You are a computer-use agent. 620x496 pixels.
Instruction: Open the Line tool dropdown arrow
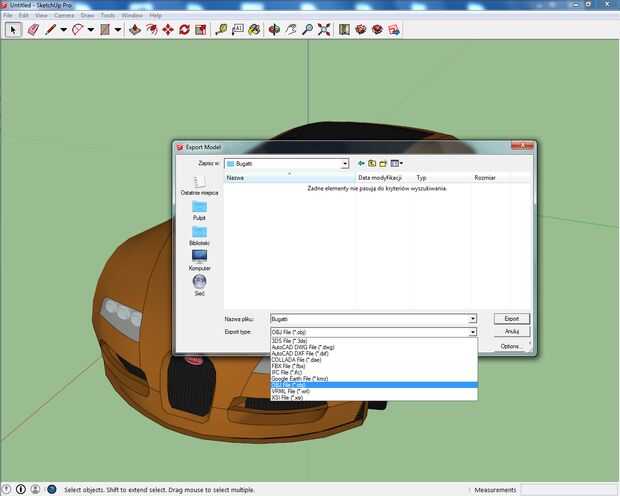point(63,30)
